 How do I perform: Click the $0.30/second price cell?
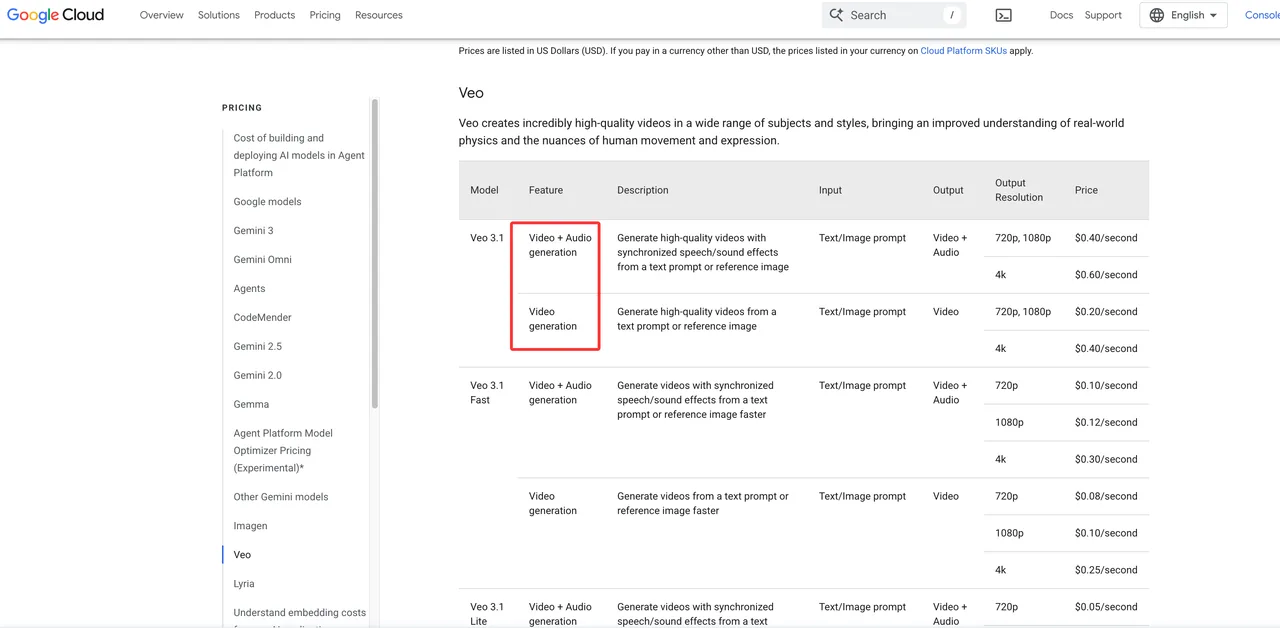coord(1106,459)
